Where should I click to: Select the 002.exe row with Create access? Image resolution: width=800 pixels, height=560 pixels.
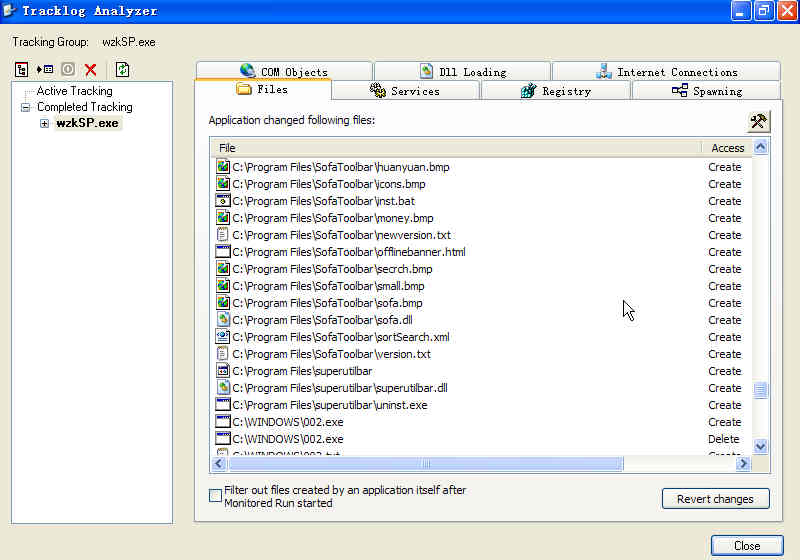tap(479, 422)
